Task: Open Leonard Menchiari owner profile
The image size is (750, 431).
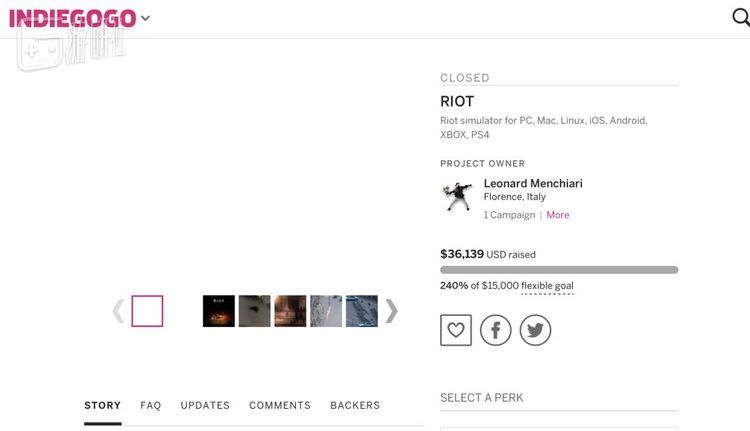Action: [533, 184]
